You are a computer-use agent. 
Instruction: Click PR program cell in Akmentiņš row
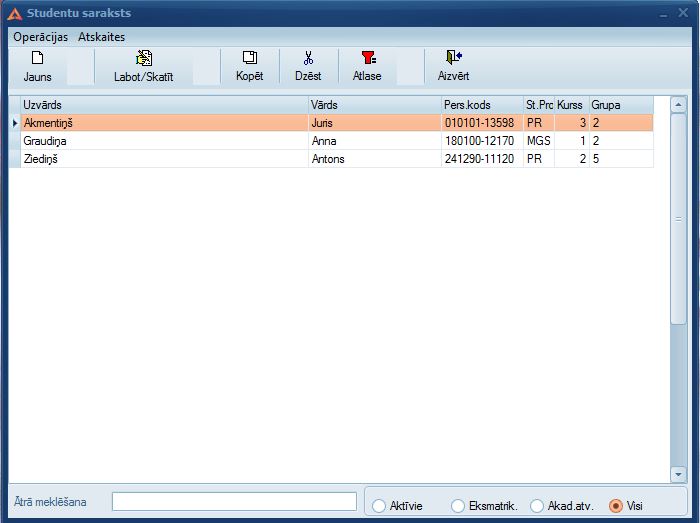(x=539, y=123)
